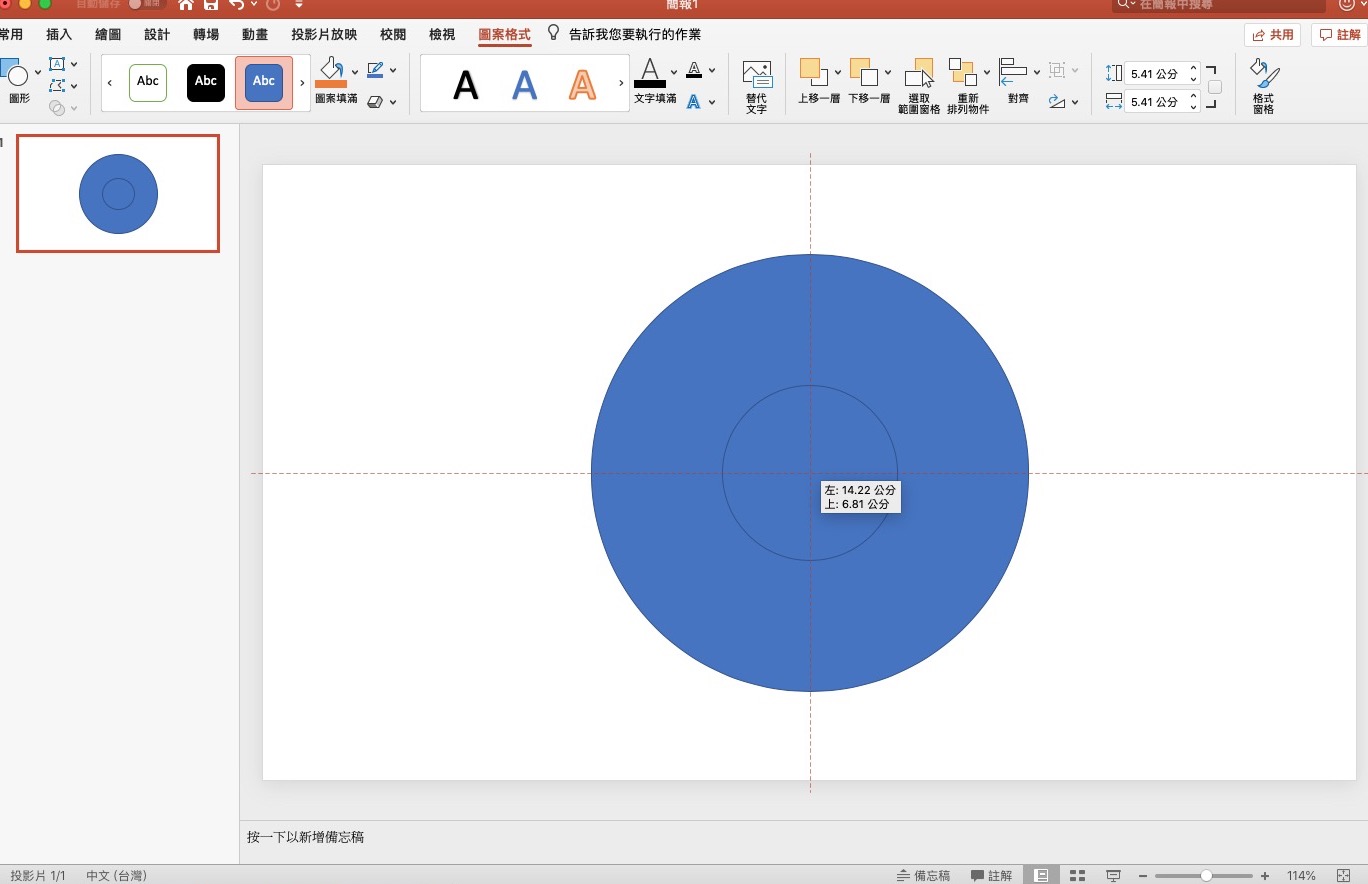1368x884 pixels.
Task: Click the 共用 share button
Action: pos(1272,35)
